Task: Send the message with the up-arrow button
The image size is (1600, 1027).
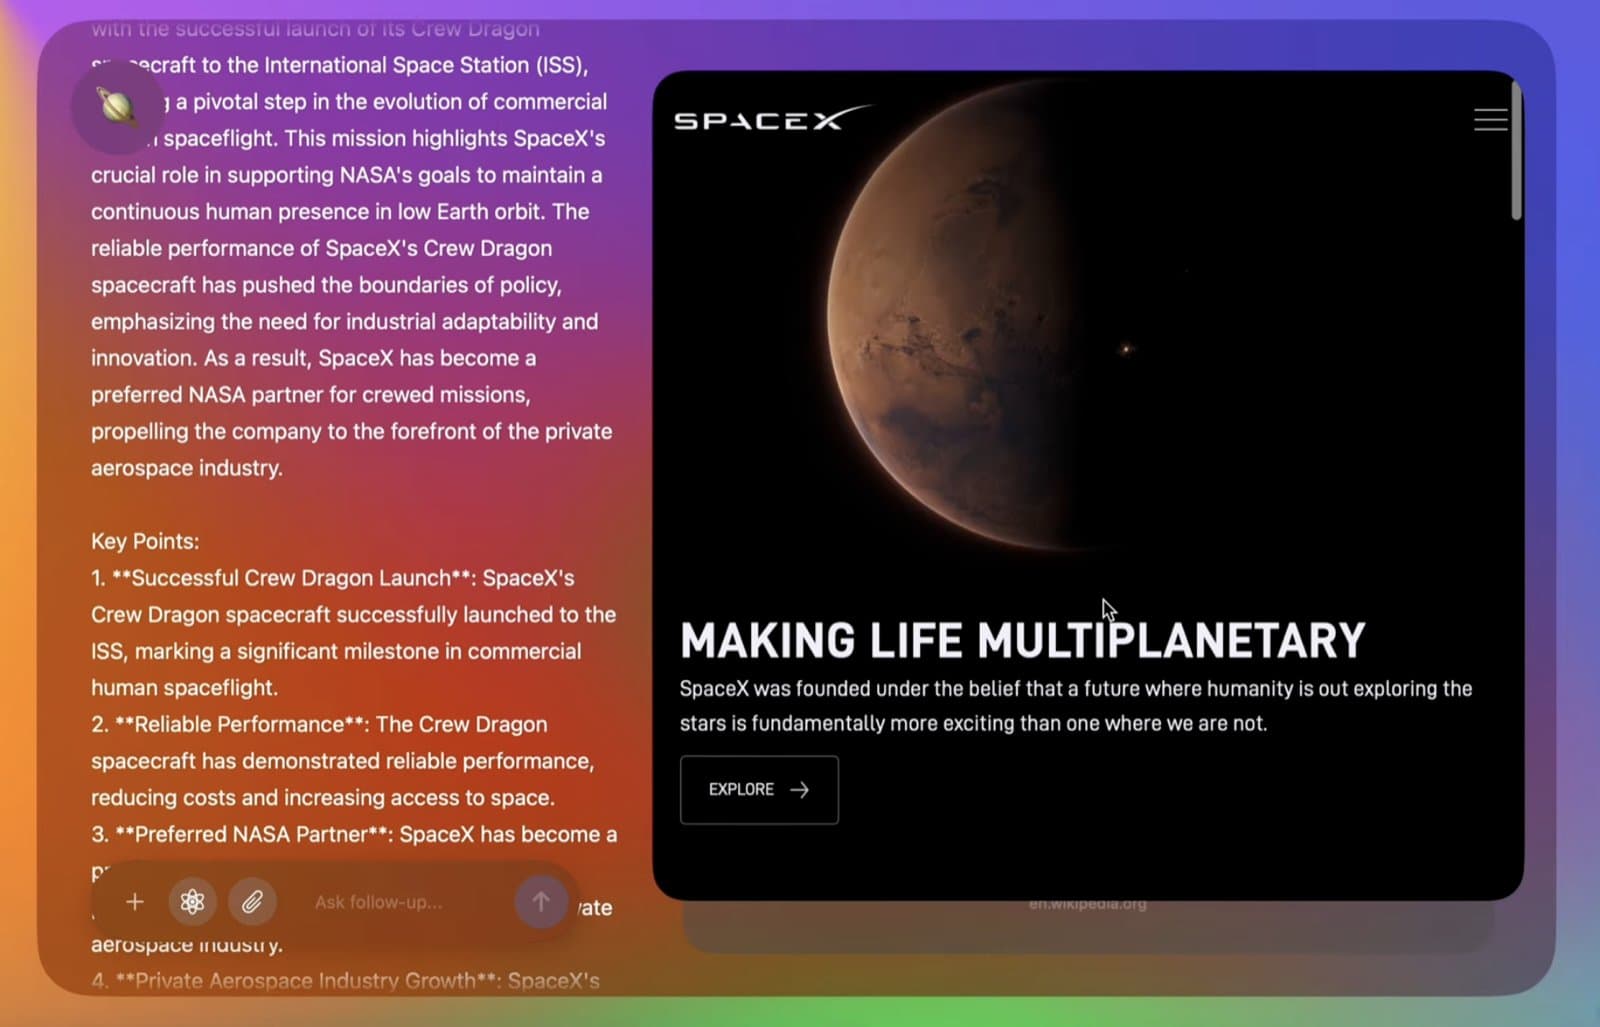Action: tap(540, 902)
